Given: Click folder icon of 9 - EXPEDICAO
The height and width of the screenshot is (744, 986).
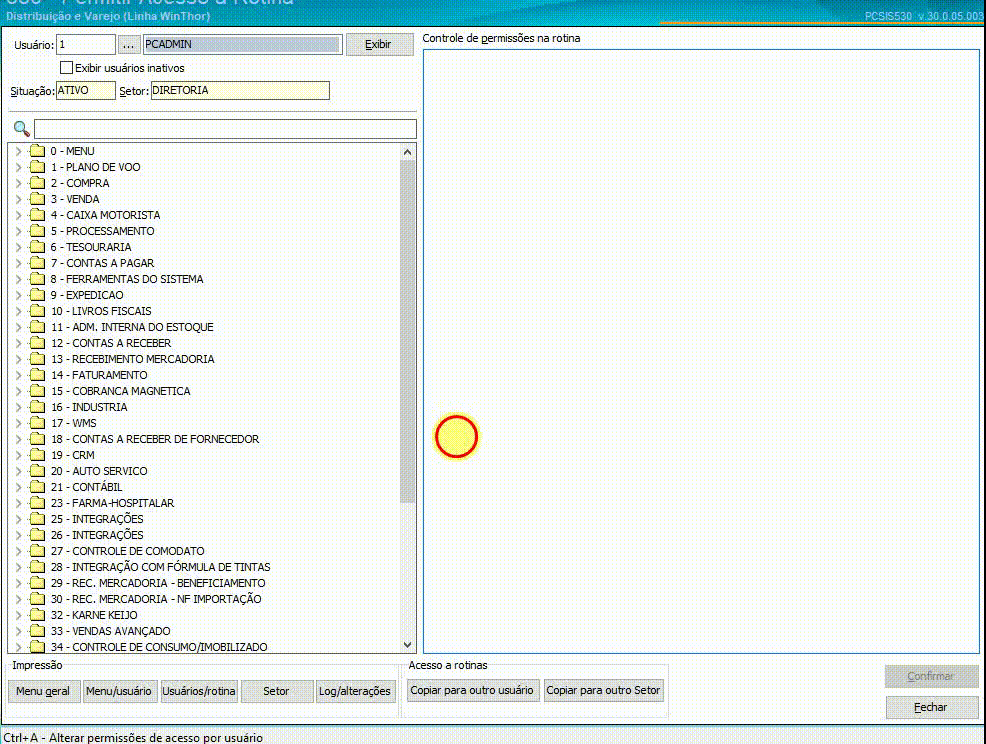Looking at the screenshot, I should (38, 295).
